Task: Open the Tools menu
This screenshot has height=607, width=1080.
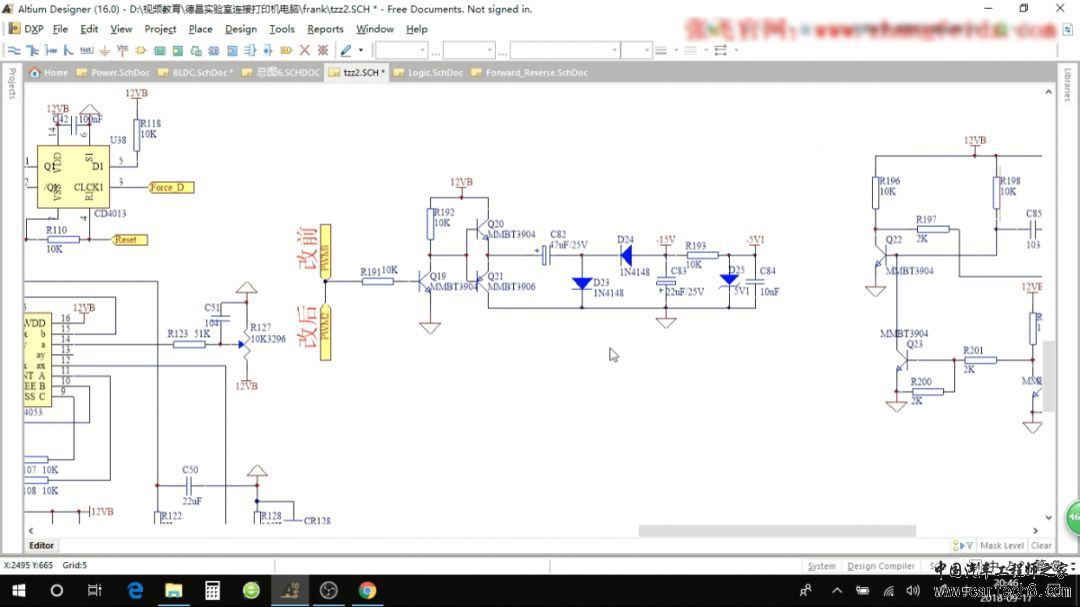Action: [x=282, y=29]
